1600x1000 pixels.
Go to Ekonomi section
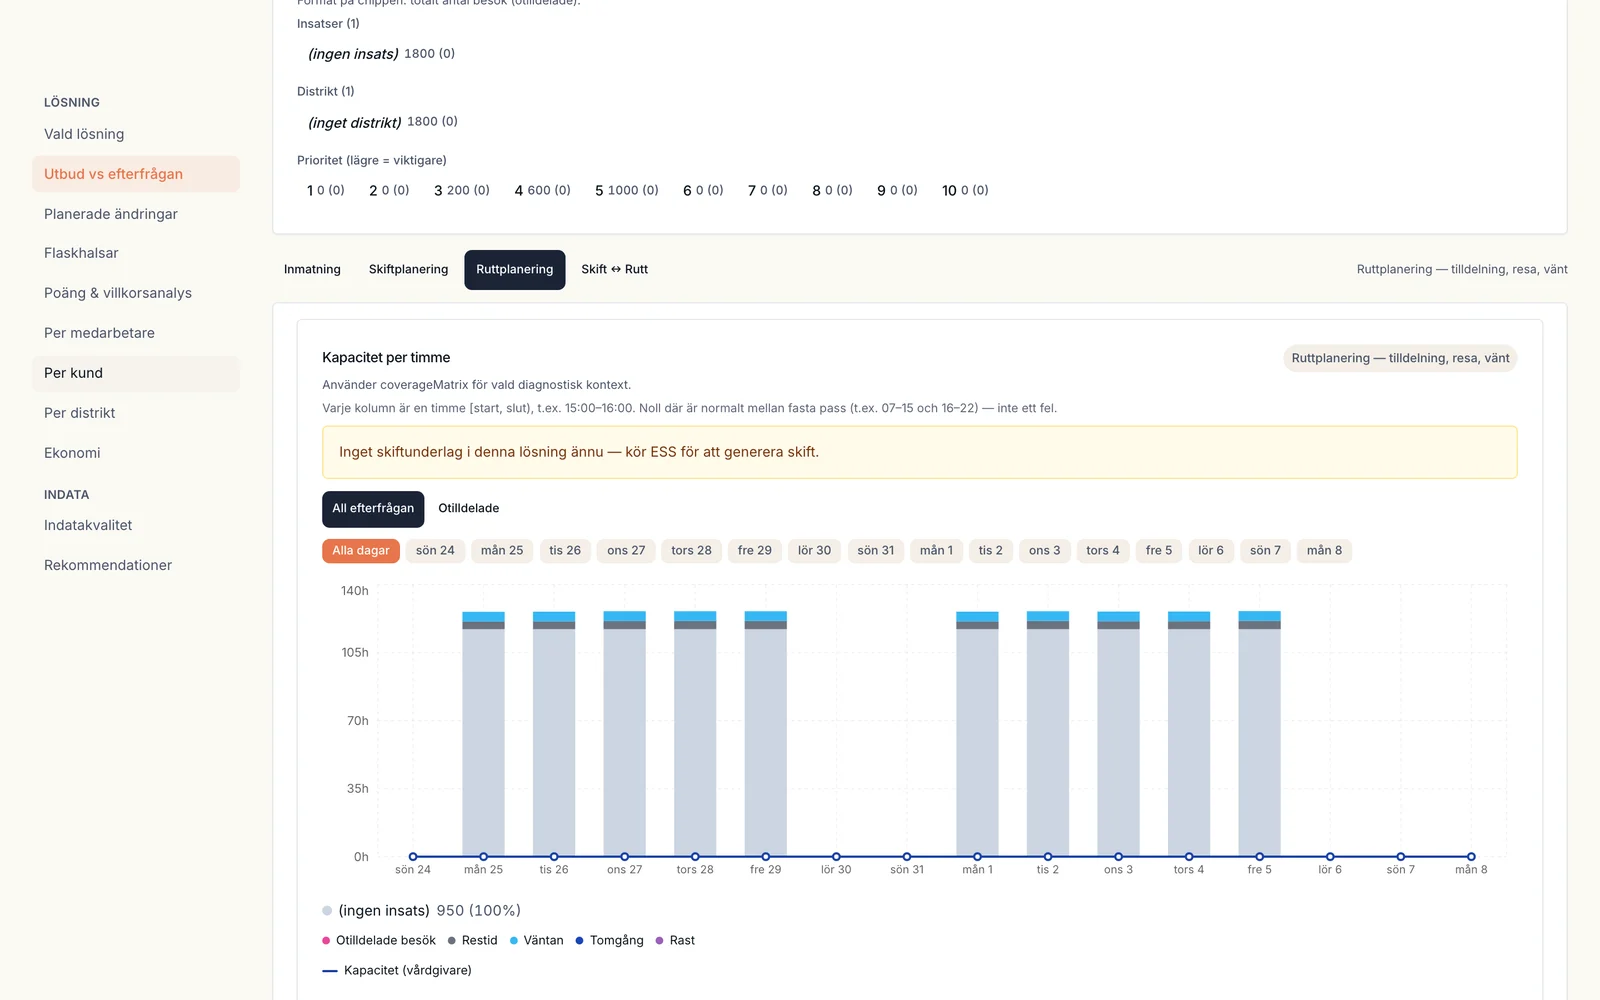click(x=136, y=453)
